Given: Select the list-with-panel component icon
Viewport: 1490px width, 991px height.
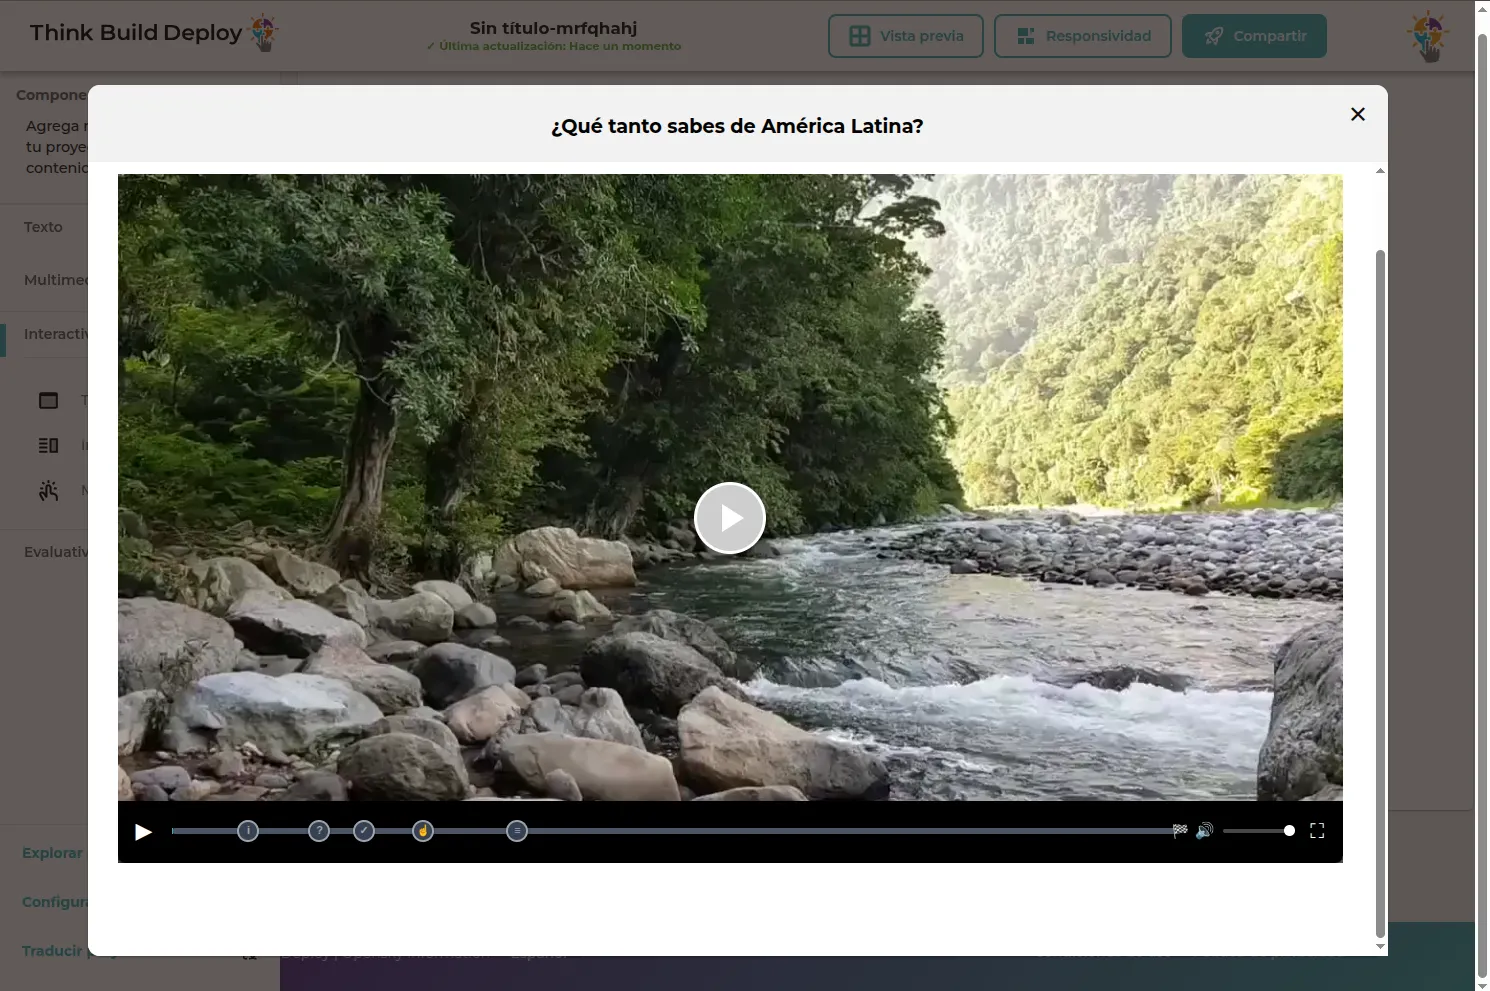Looking at the screenshot, I should click(x=48, y=445).
